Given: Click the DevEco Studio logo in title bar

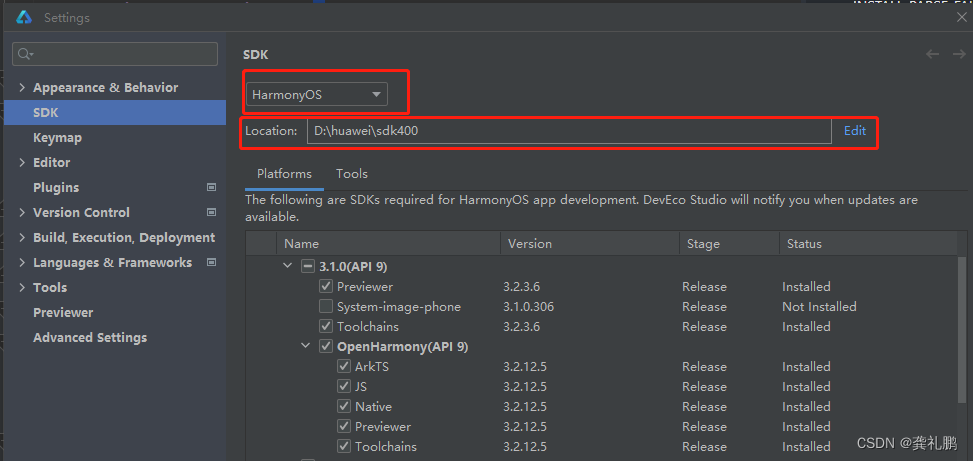Looking at the screenshot, I should tap(24, 17).
